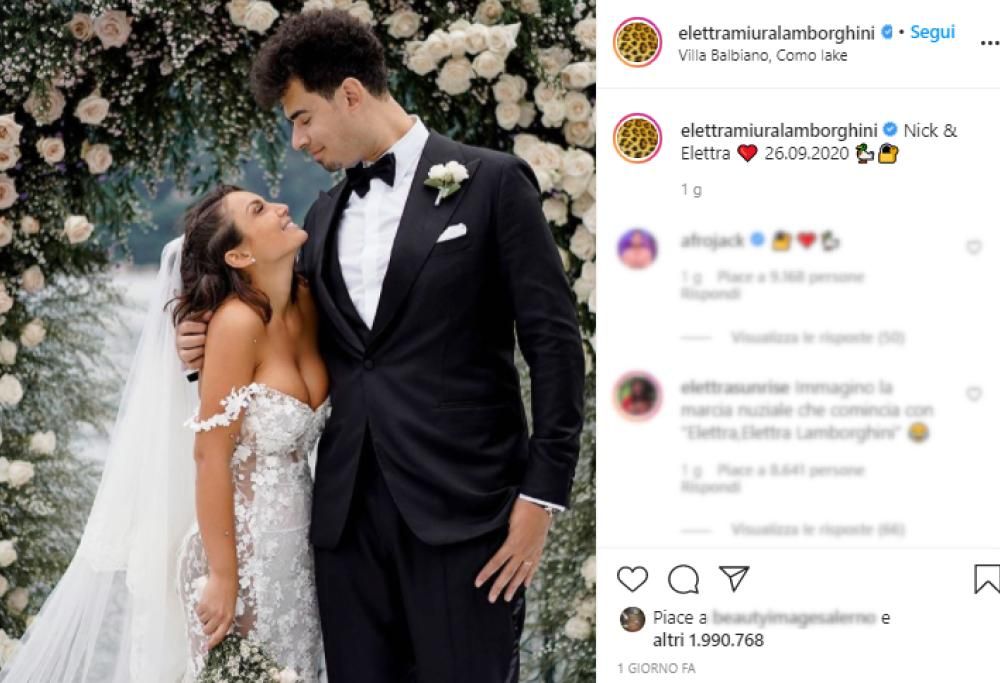The image size is (1000, 683).
Task: Like elettrasunrise's comment with small heart
Action: click(973, 394)
